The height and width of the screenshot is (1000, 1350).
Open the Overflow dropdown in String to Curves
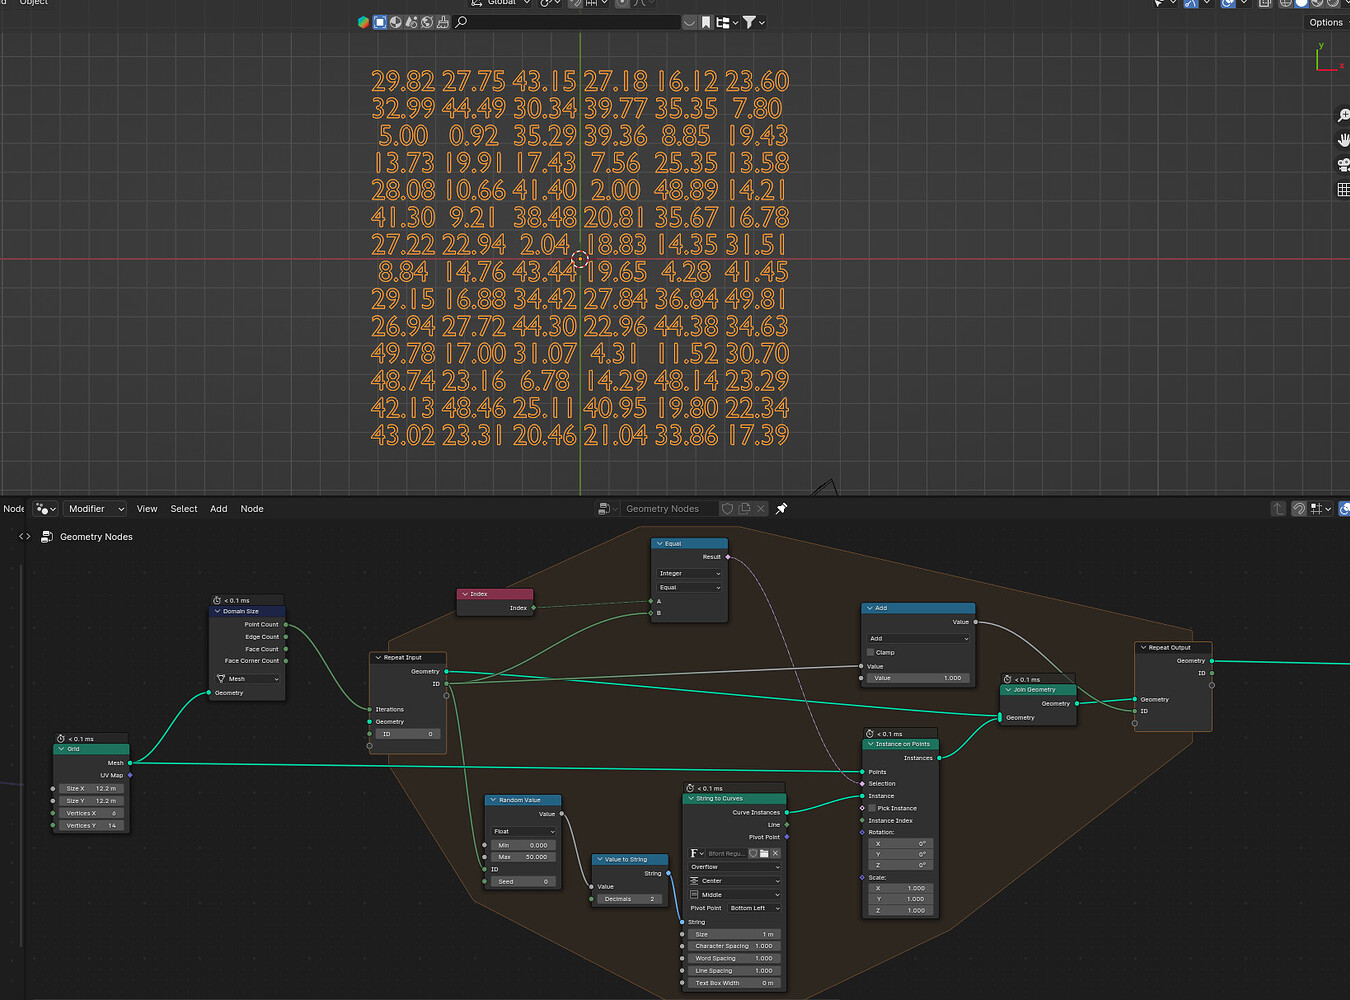click(x=734, y=867)
